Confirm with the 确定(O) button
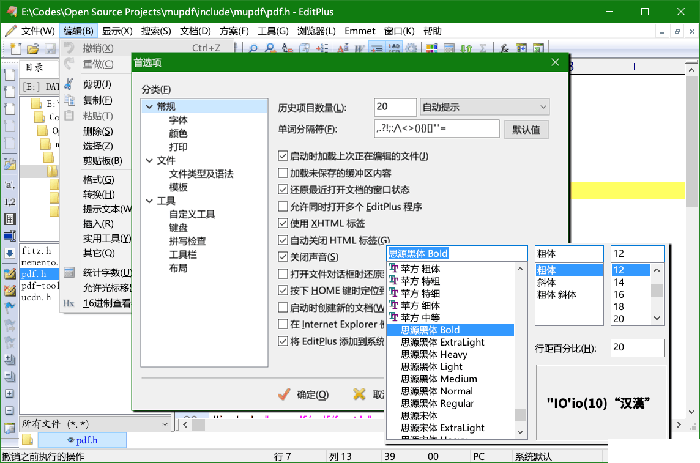Viewport: 700px width, 463px height. coord(304,394)
